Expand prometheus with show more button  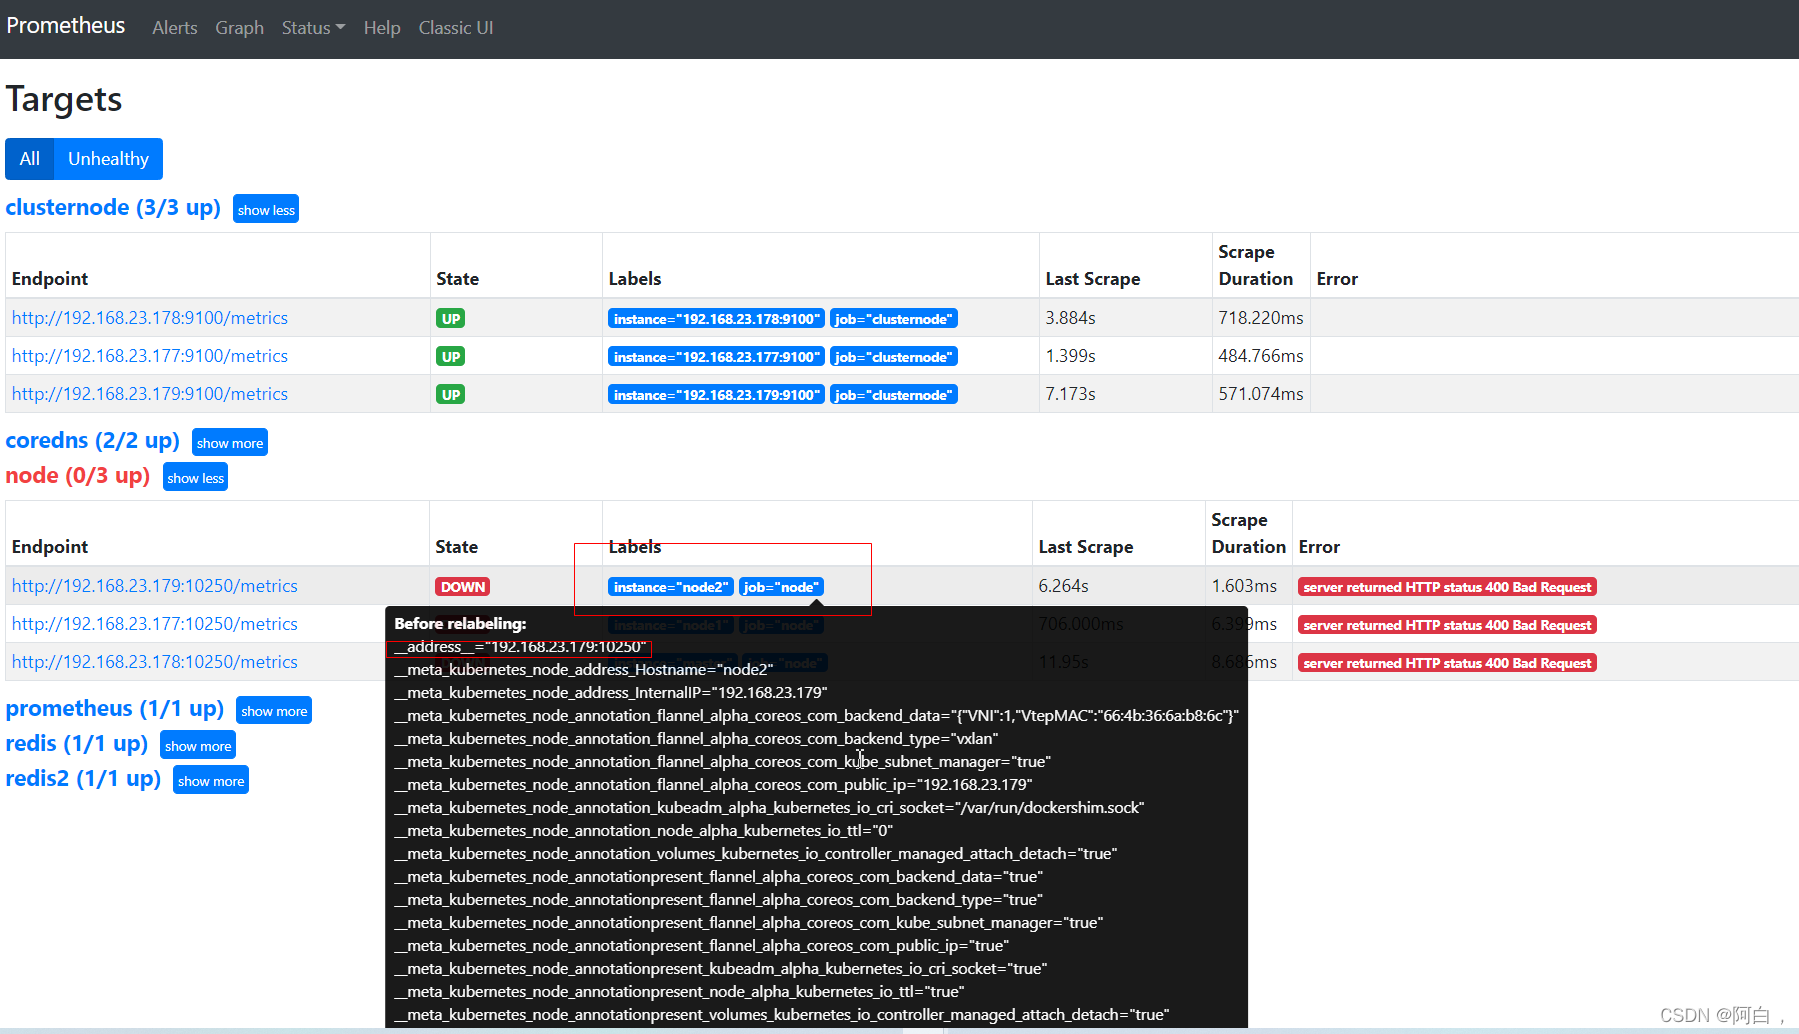pyautogui.click(x=274, y=710)
